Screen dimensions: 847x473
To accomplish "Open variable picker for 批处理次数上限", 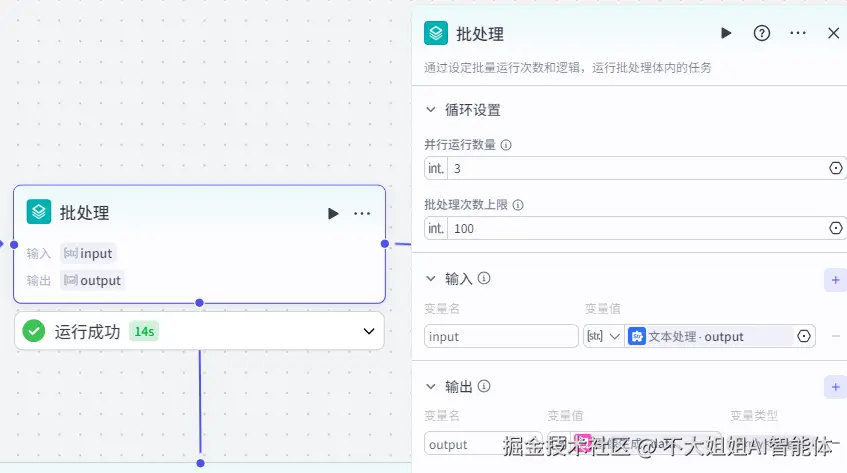I will (x=835, y=228).
